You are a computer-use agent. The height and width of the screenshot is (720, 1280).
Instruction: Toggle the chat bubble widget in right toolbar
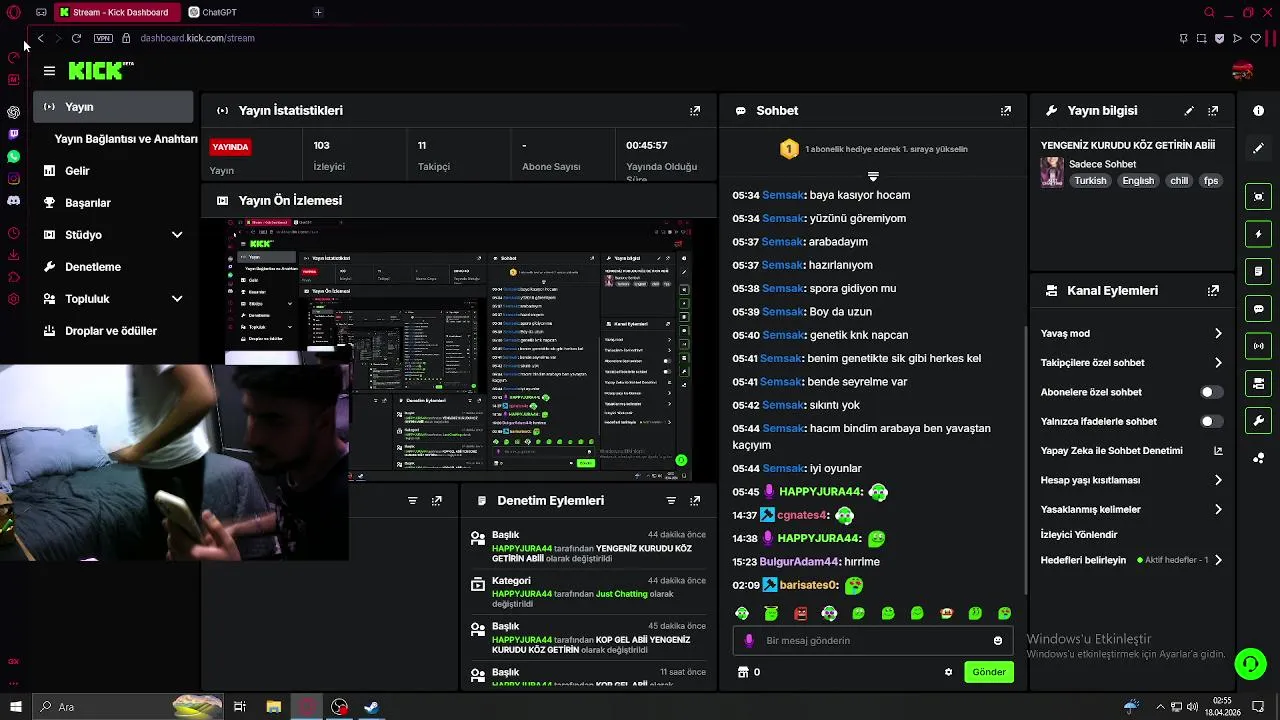pos(1259,309)
